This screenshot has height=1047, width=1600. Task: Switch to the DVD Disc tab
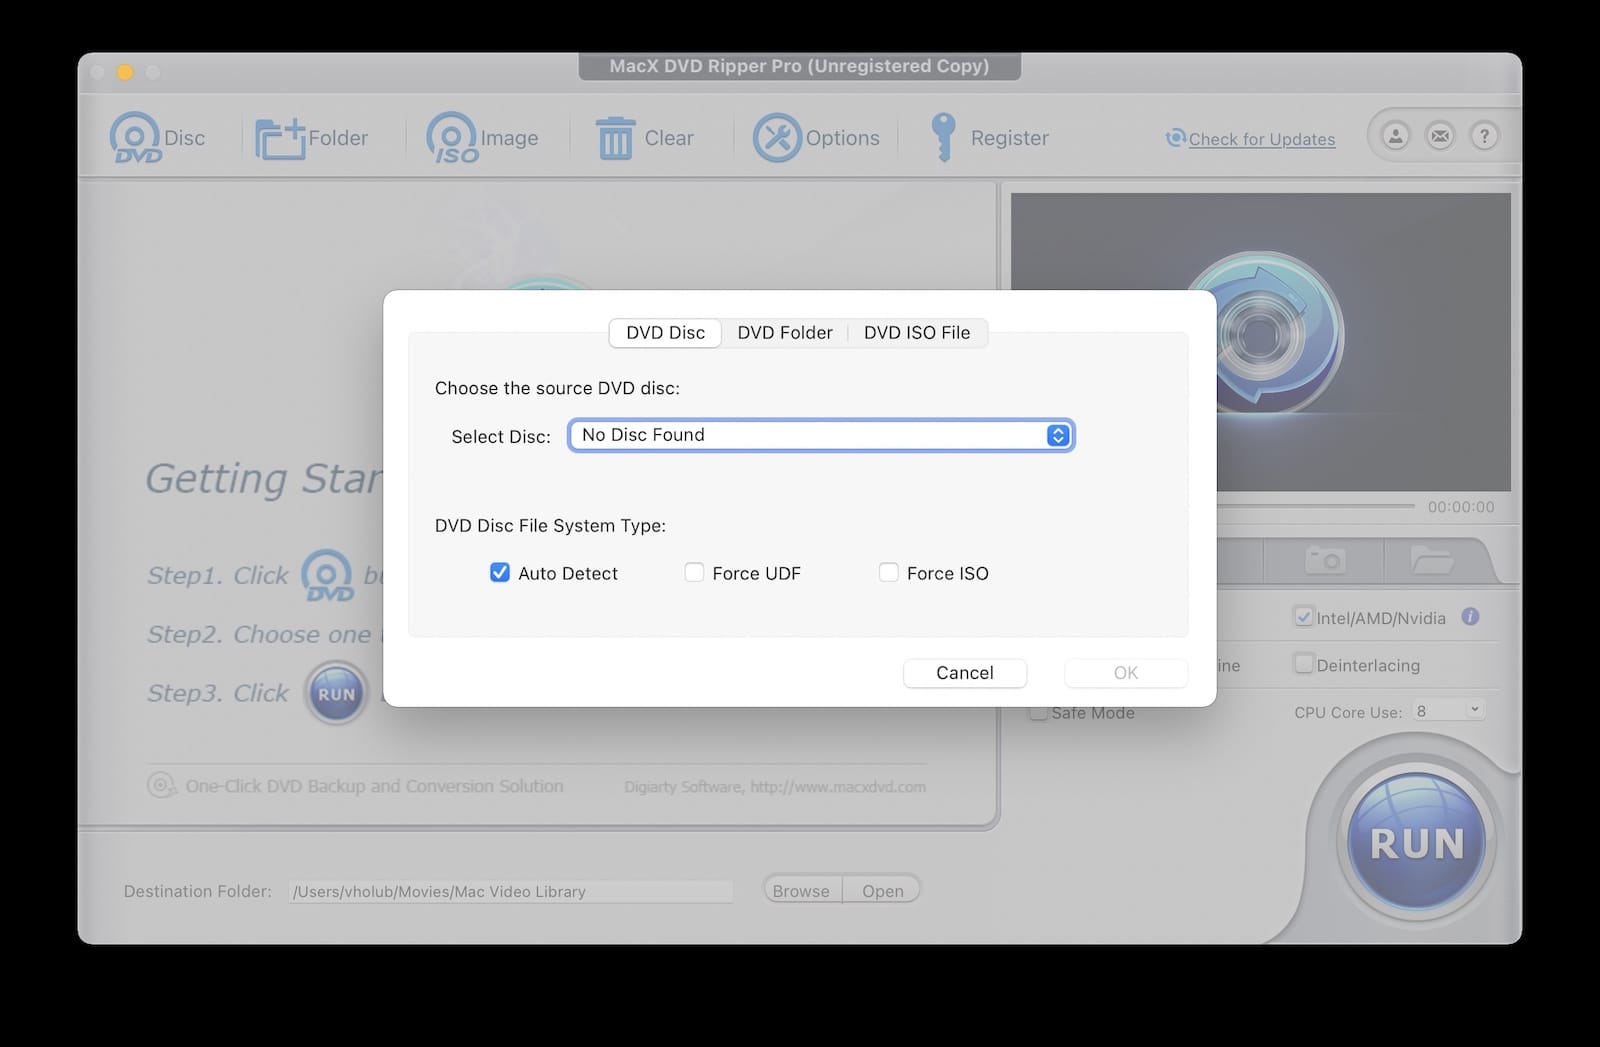pyautogui.click(x=665, y=333)
